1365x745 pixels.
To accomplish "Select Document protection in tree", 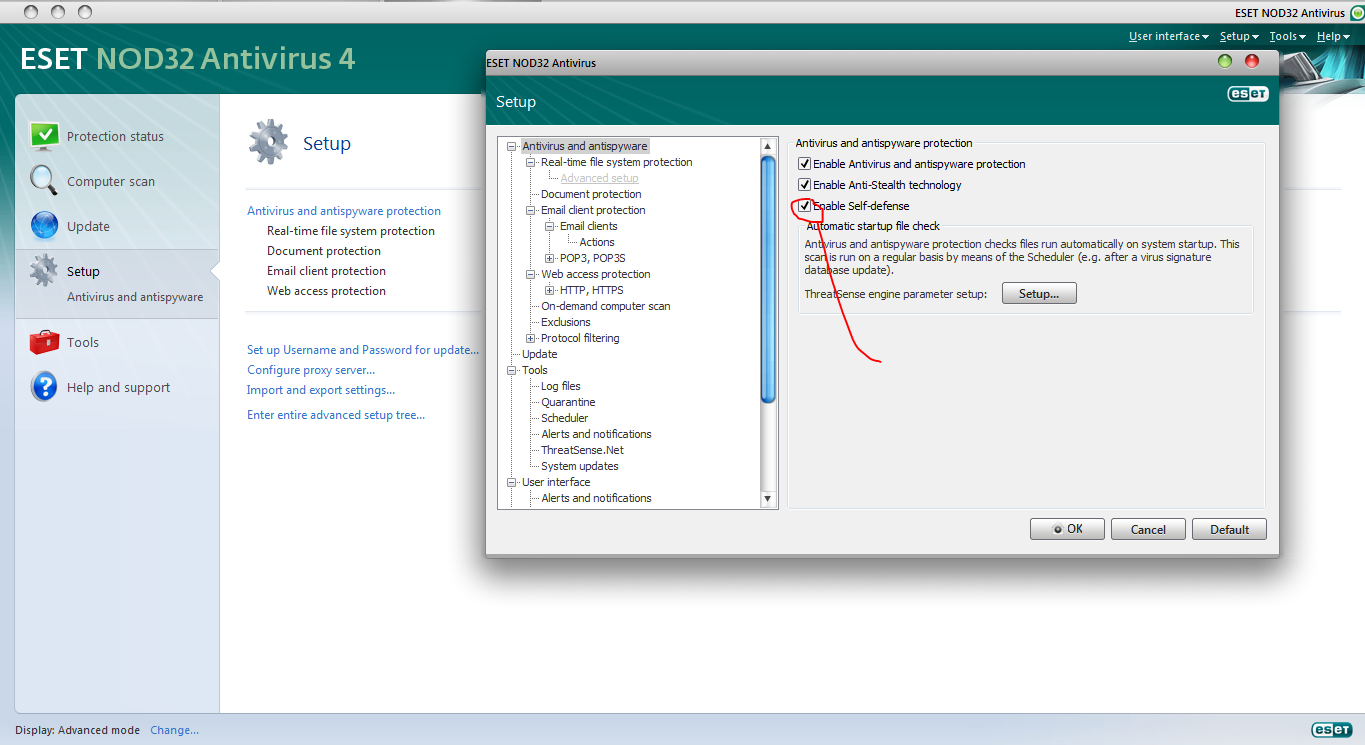I will 591,194.
